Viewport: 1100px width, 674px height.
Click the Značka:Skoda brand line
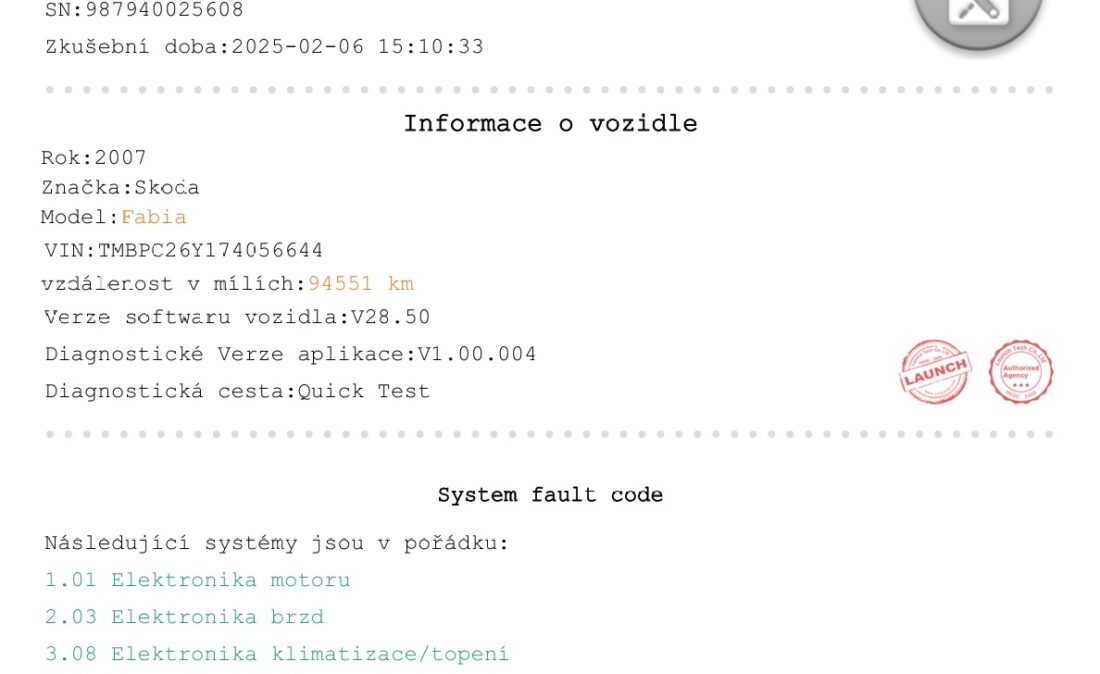pos(120,187)
